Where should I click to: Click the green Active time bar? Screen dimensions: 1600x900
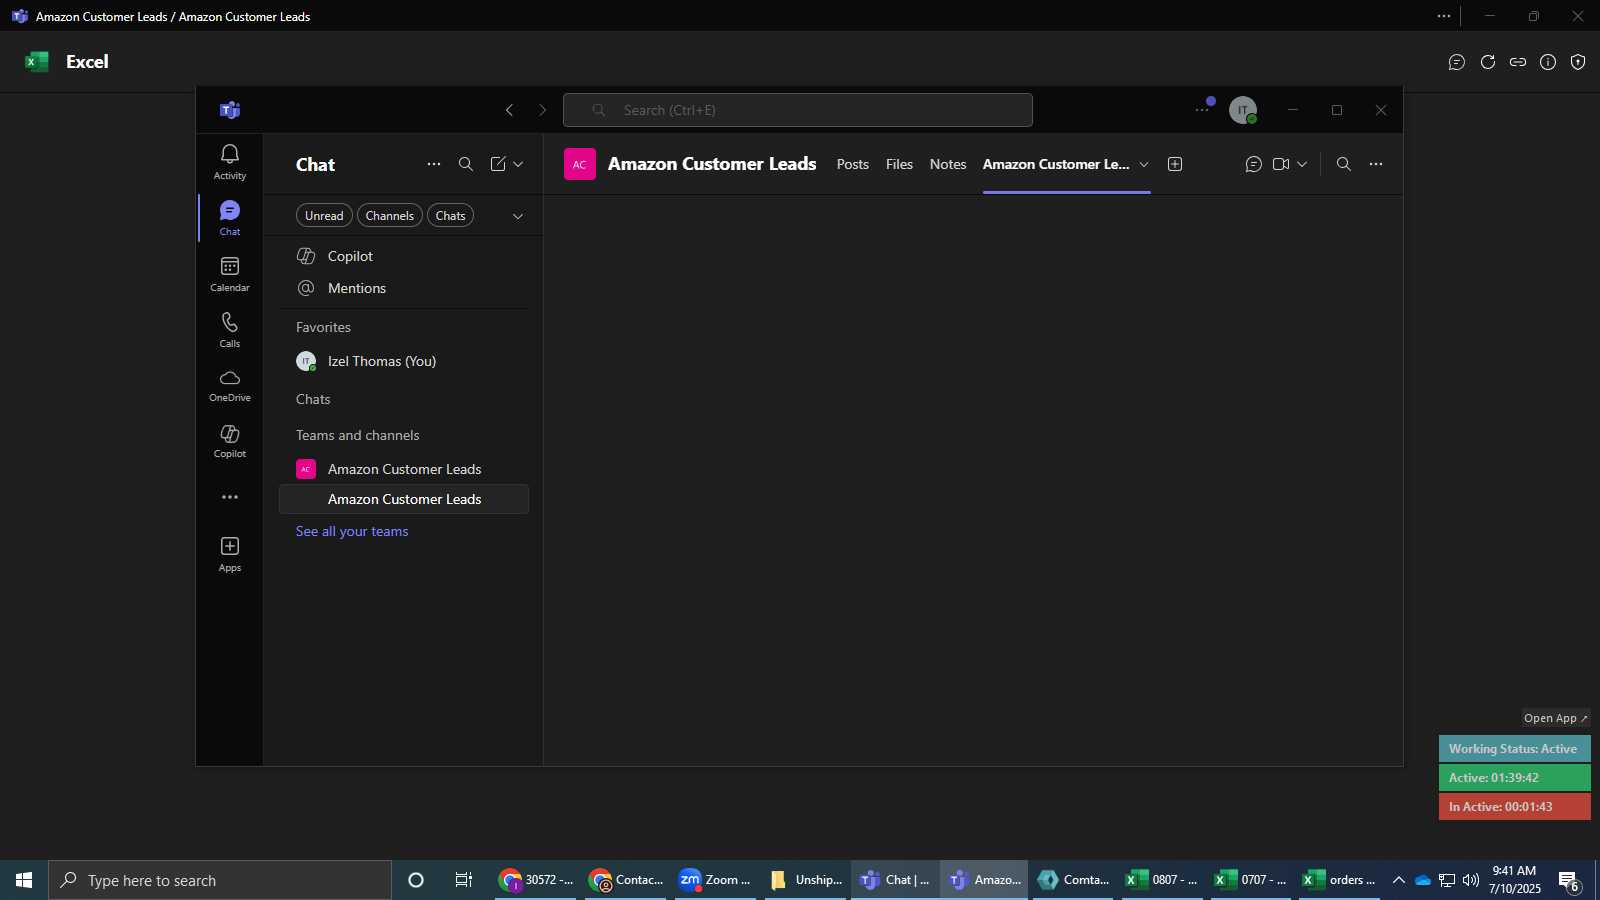click(x=1514, y=778)
